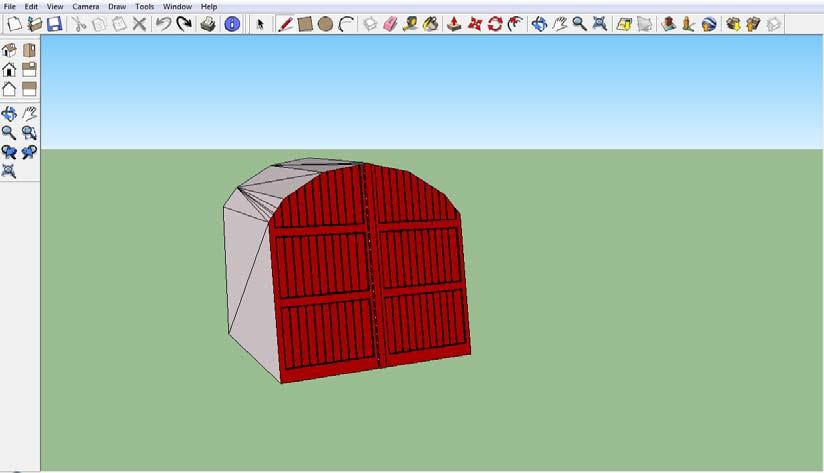Click the Share Model upload icon

[753, 24]
